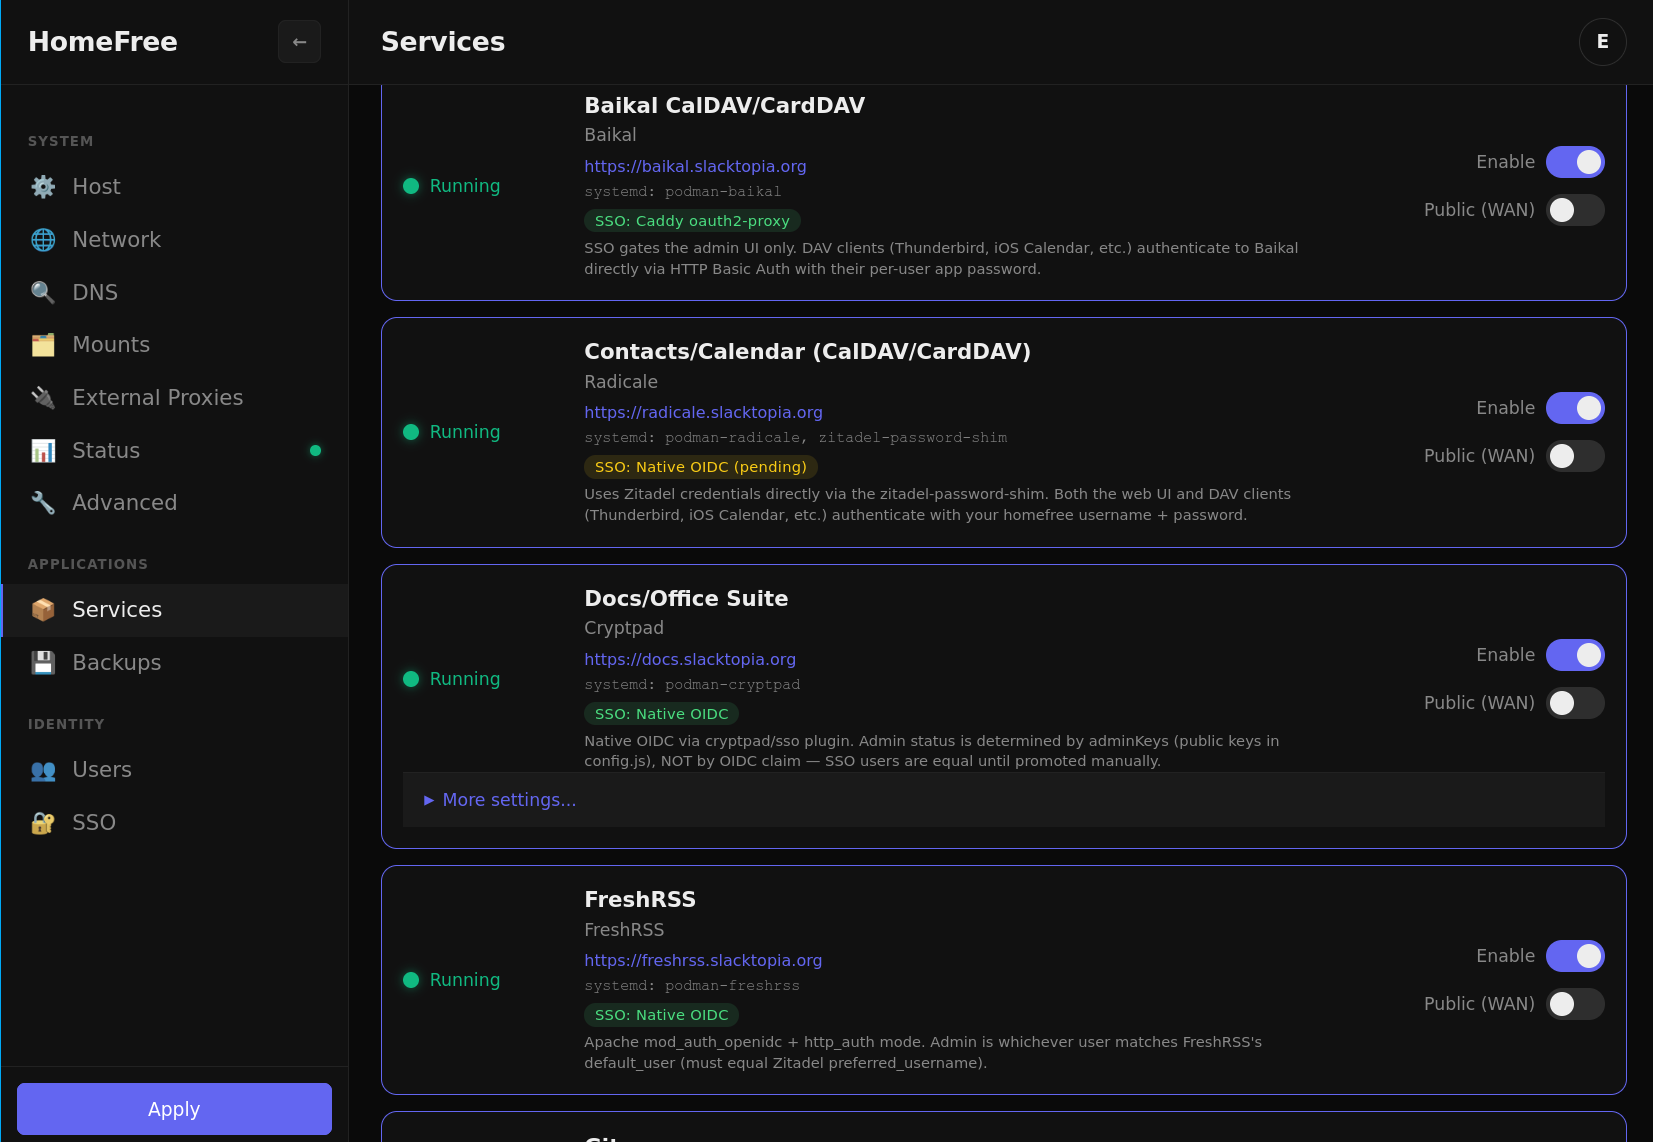1653x1142 pixels.
Task: Click the 'Baikal CalDAV/CardDAV' heading
Action: 725,106
